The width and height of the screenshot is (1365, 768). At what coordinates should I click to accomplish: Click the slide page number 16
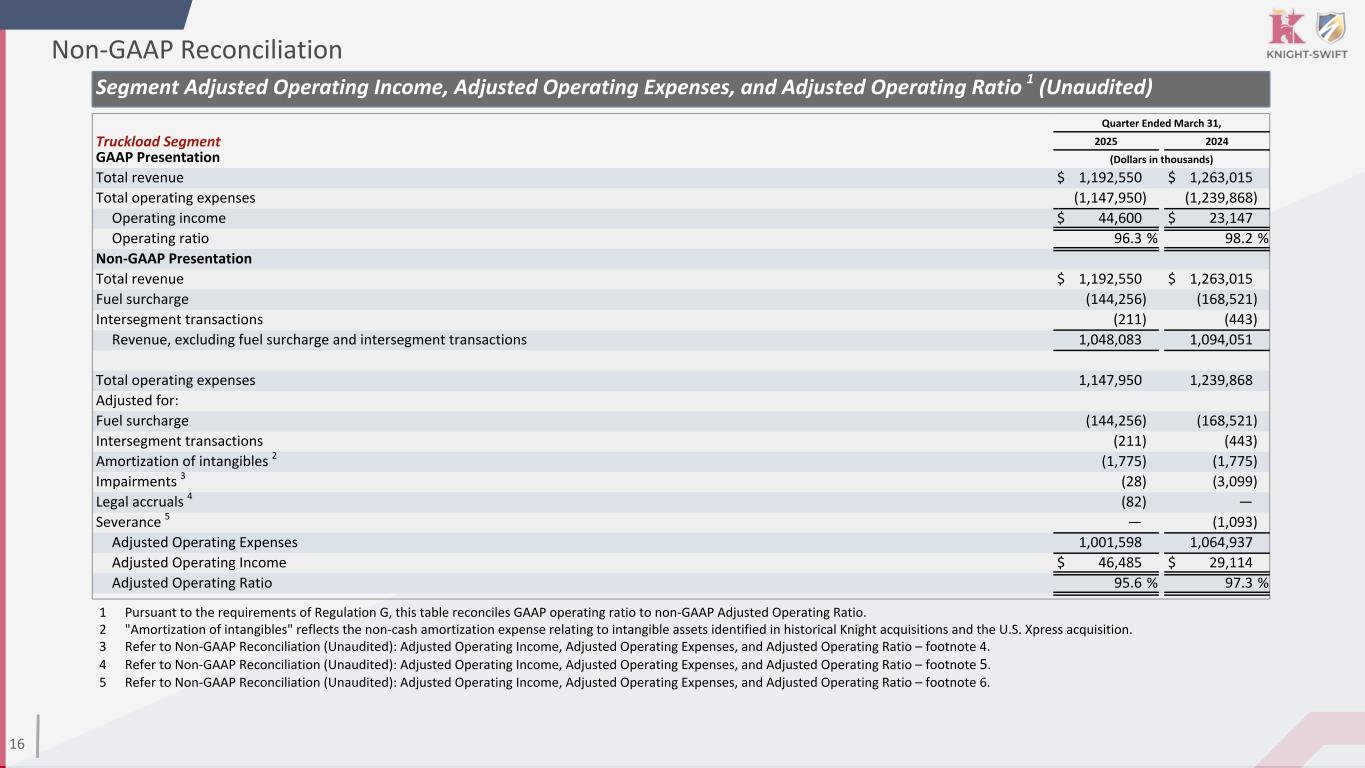pos(17,743)
